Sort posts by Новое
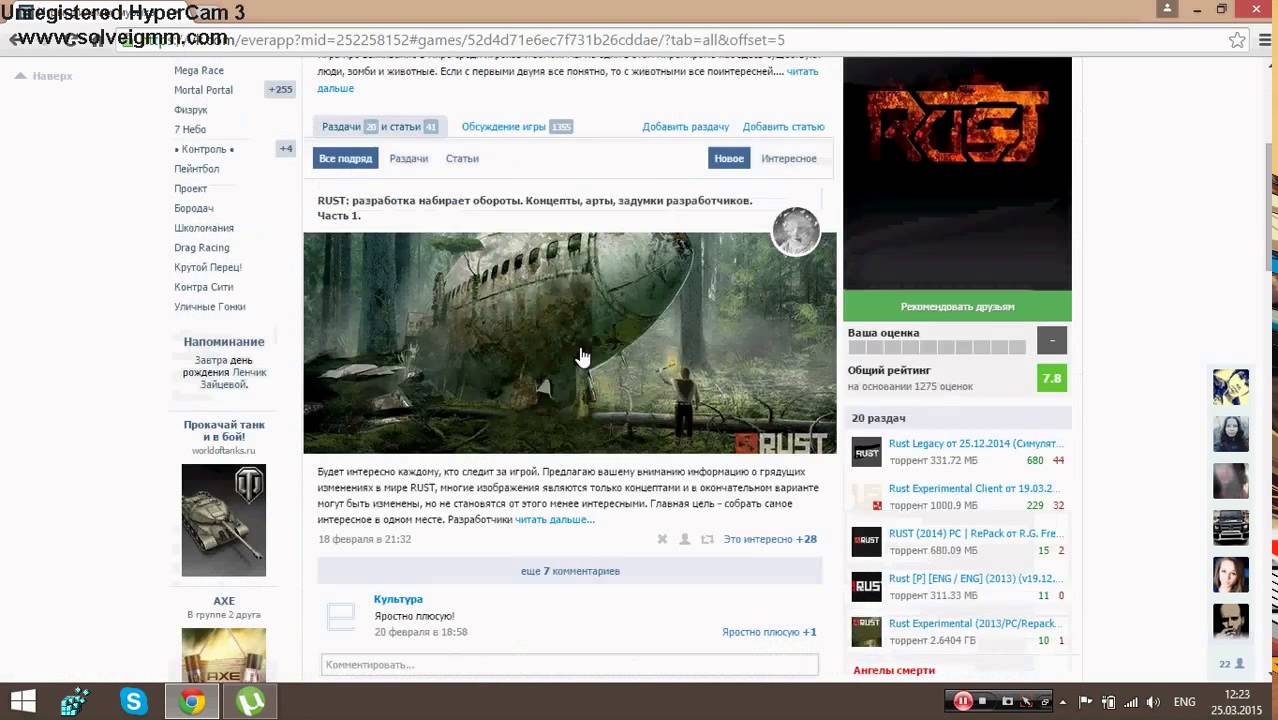Image resolution: width=1278 pixels, height=720 pixels. (x=729, y=158)
